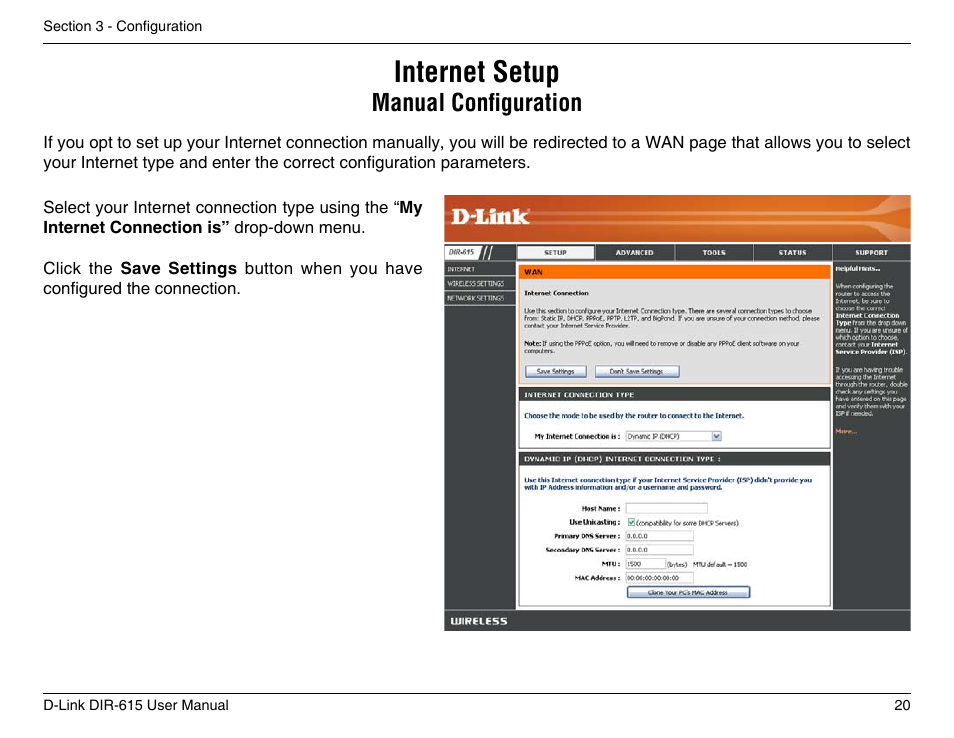Click the More... link in Helpful Hints
Screen dimensions: 954x738
tap(846, 431)
